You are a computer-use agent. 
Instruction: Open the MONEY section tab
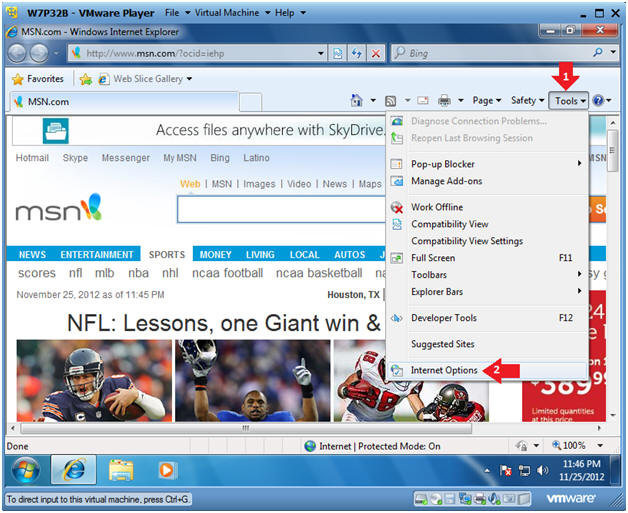(x=215, y=254)
